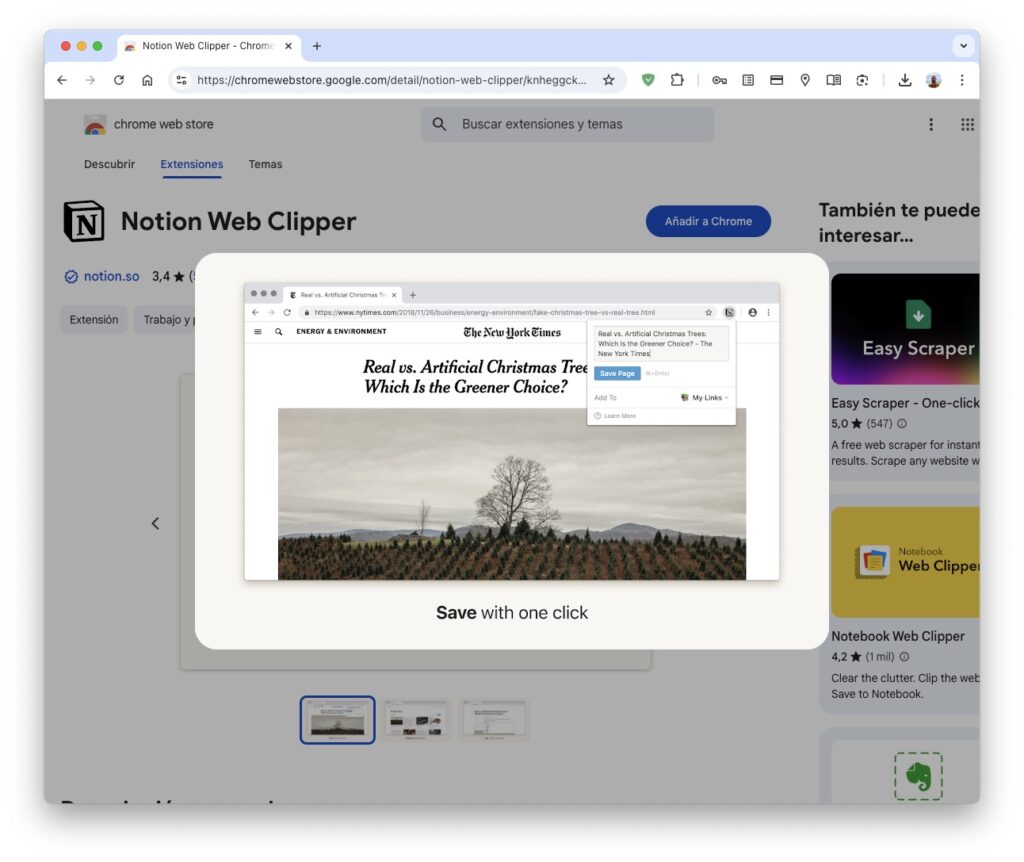
Task: Click the location pin toolbar icon
Action: (805, 80)
